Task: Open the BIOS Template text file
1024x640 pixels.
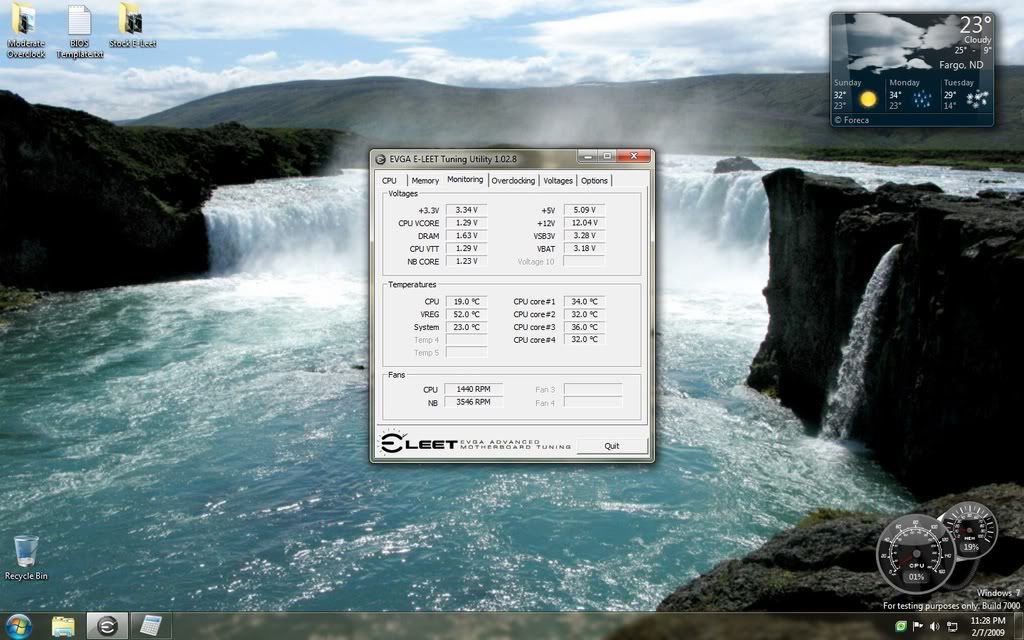Action: pos(79,22)
